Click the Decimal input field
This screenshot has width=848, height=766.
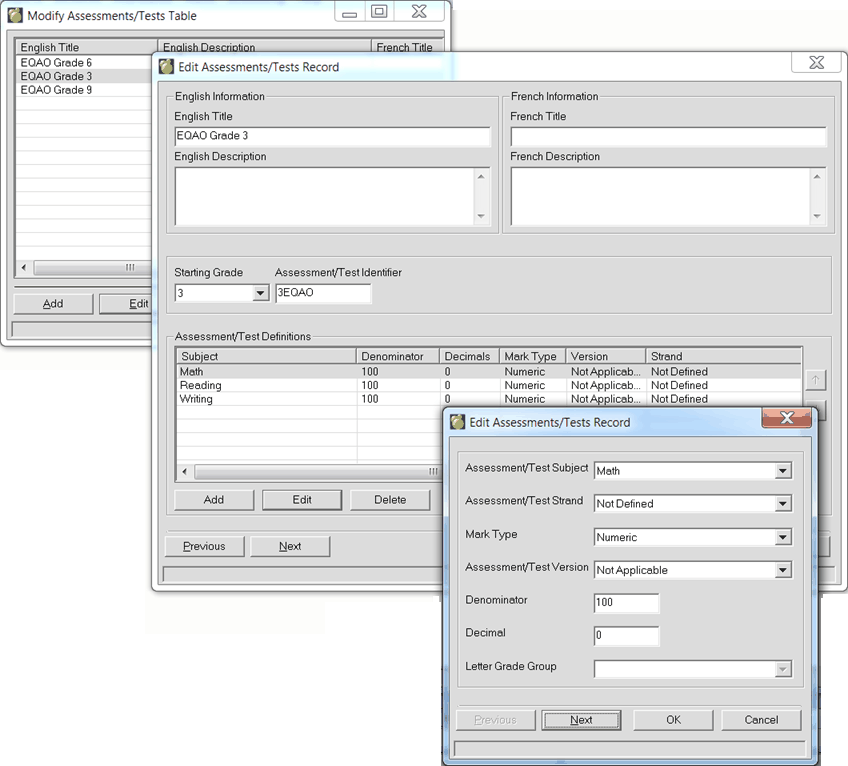(x=626, y=636)
